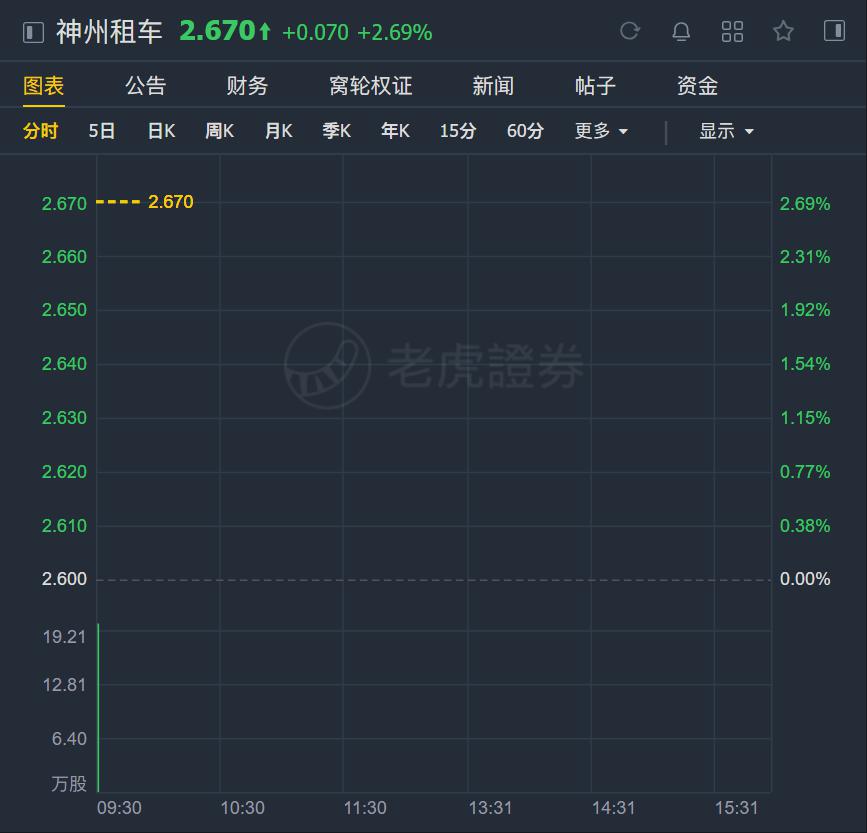
Task: Show the 日K daily candlestick chart
Action: pyautogui.click(x=161, y=131)
